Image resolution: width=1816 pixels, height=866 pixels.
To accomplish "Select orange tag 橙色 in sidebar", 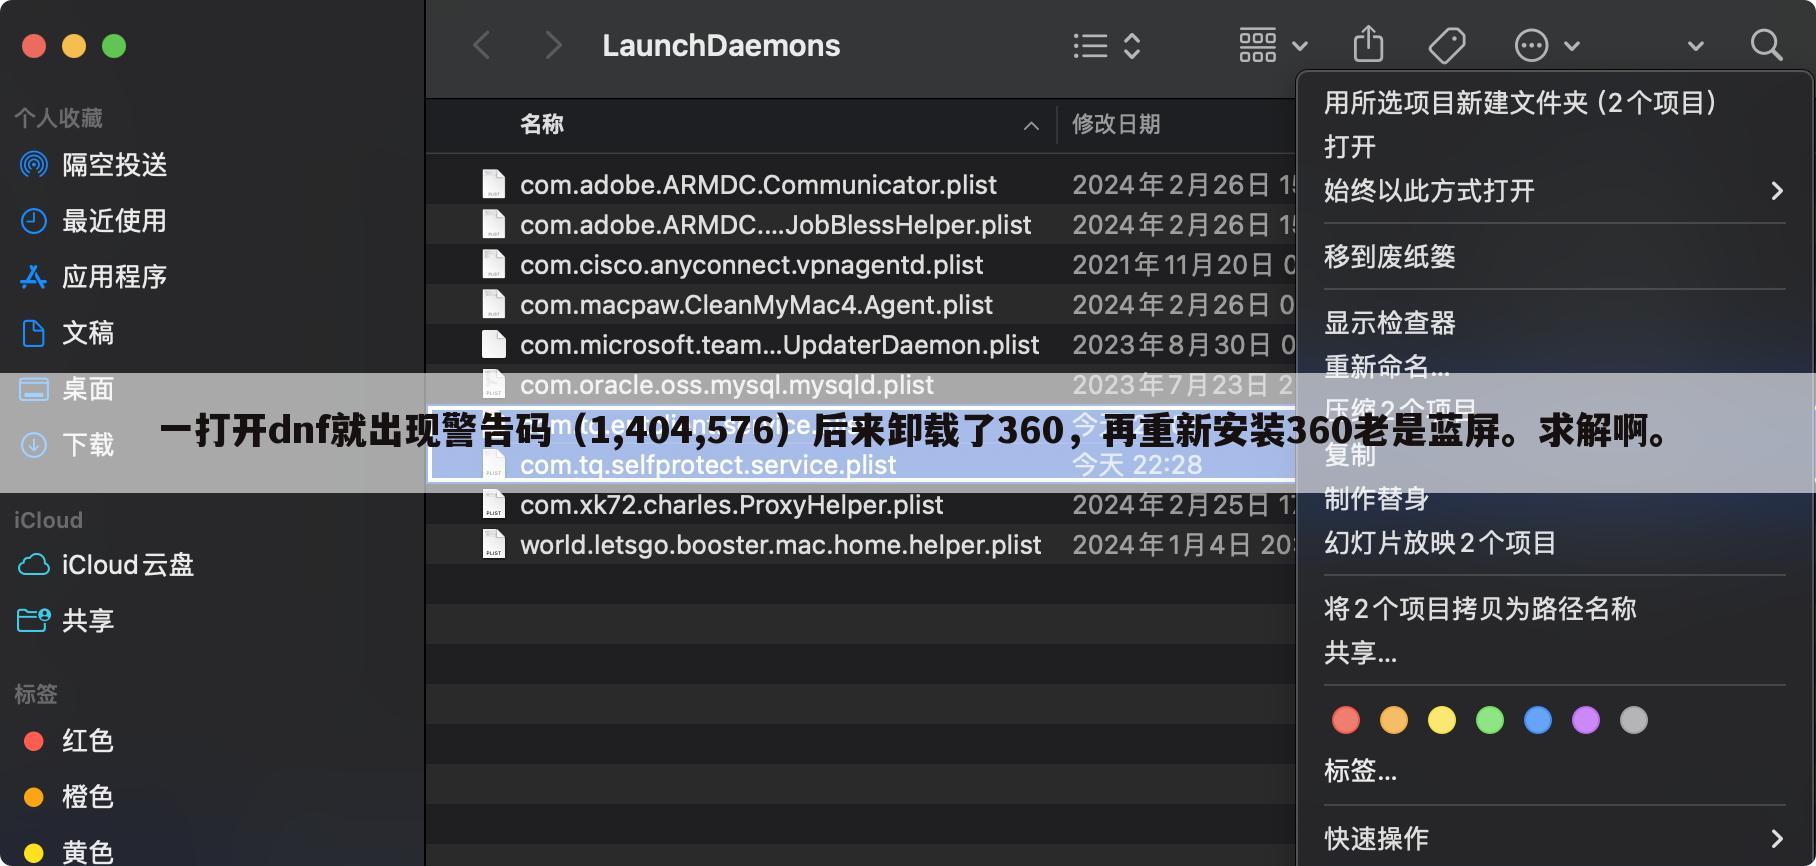I will [x=68, y=797].
